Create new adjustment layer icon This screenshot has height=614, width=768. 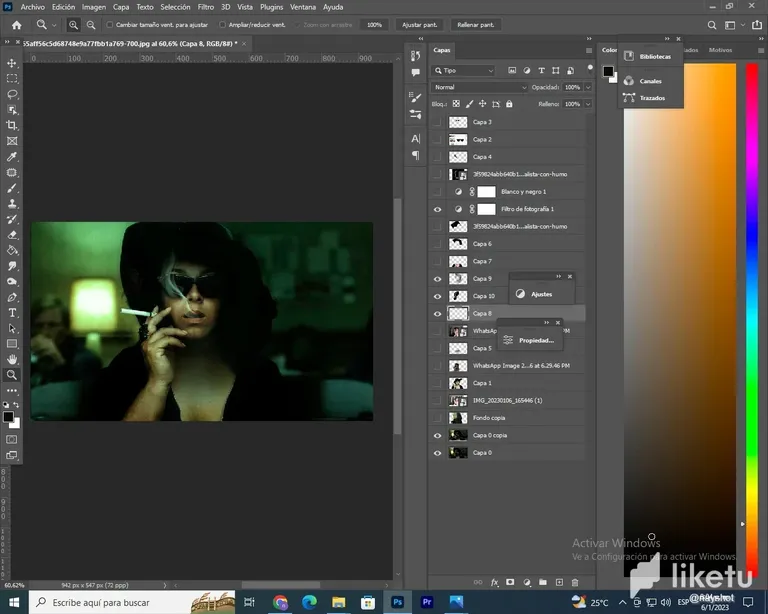527,582
